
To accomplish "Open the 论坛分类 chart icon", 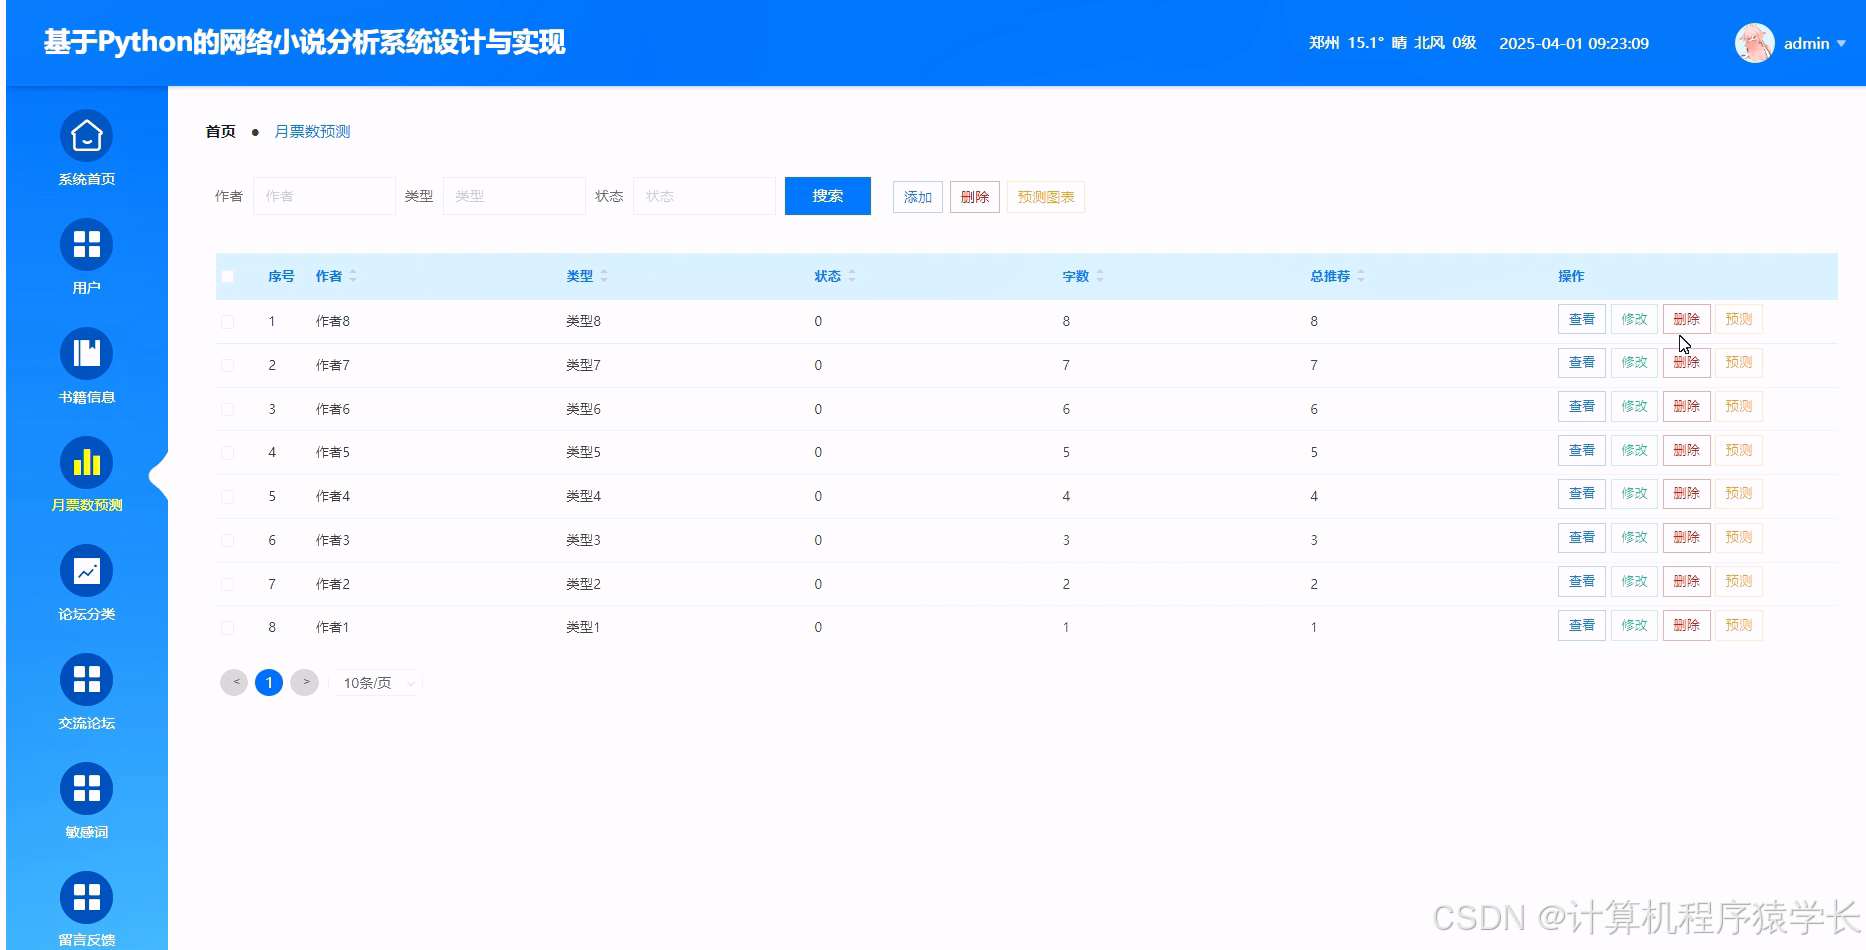I will [x=86, y=571].
